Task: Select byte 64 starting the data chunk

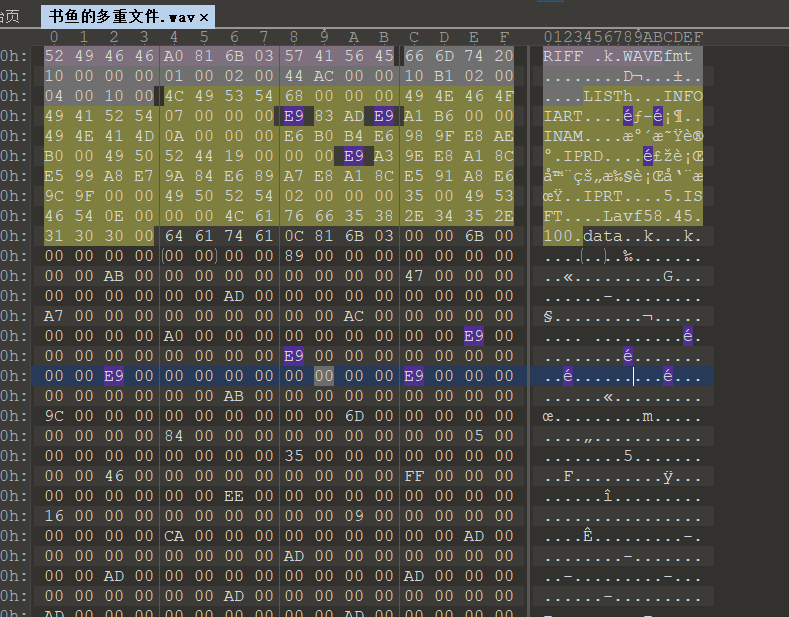Action: point(174,236)
